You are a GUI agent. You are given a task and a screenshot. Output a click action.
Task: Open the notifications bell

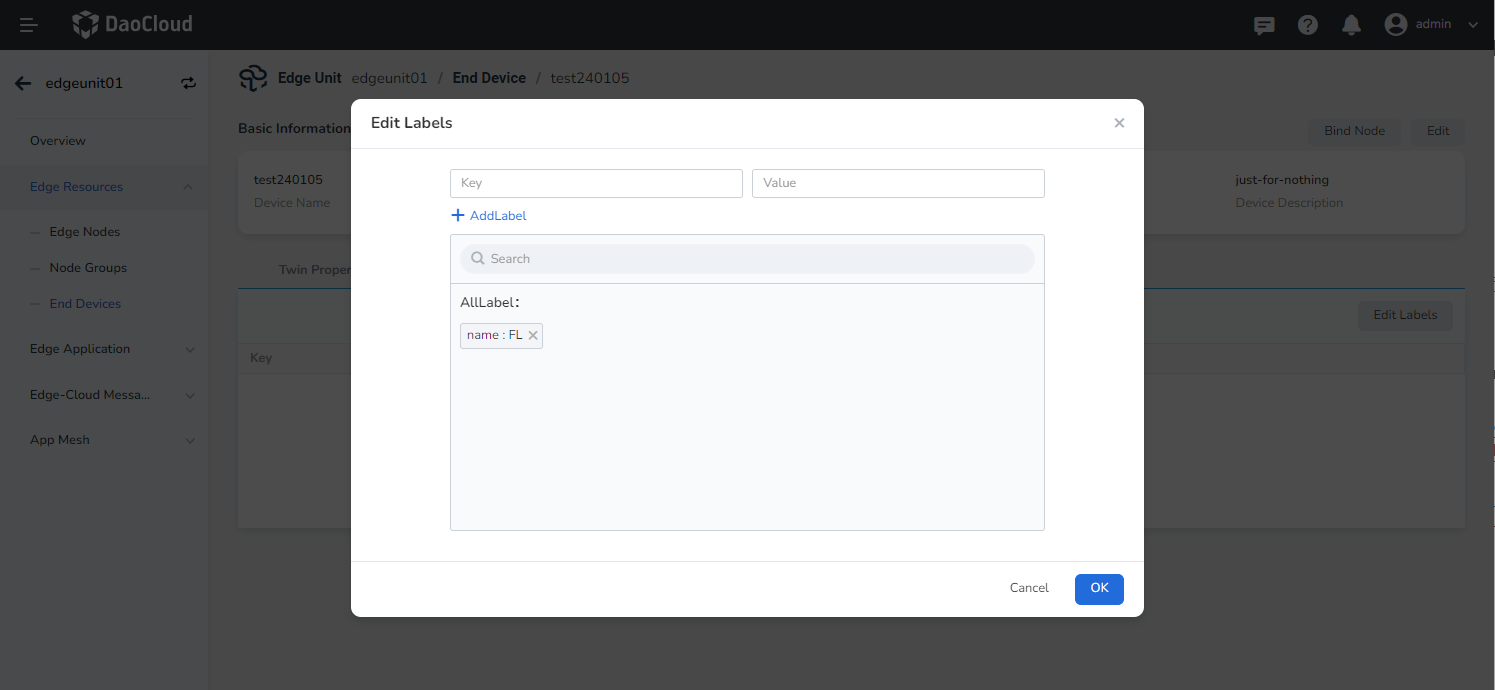(x=1351, y=25)
